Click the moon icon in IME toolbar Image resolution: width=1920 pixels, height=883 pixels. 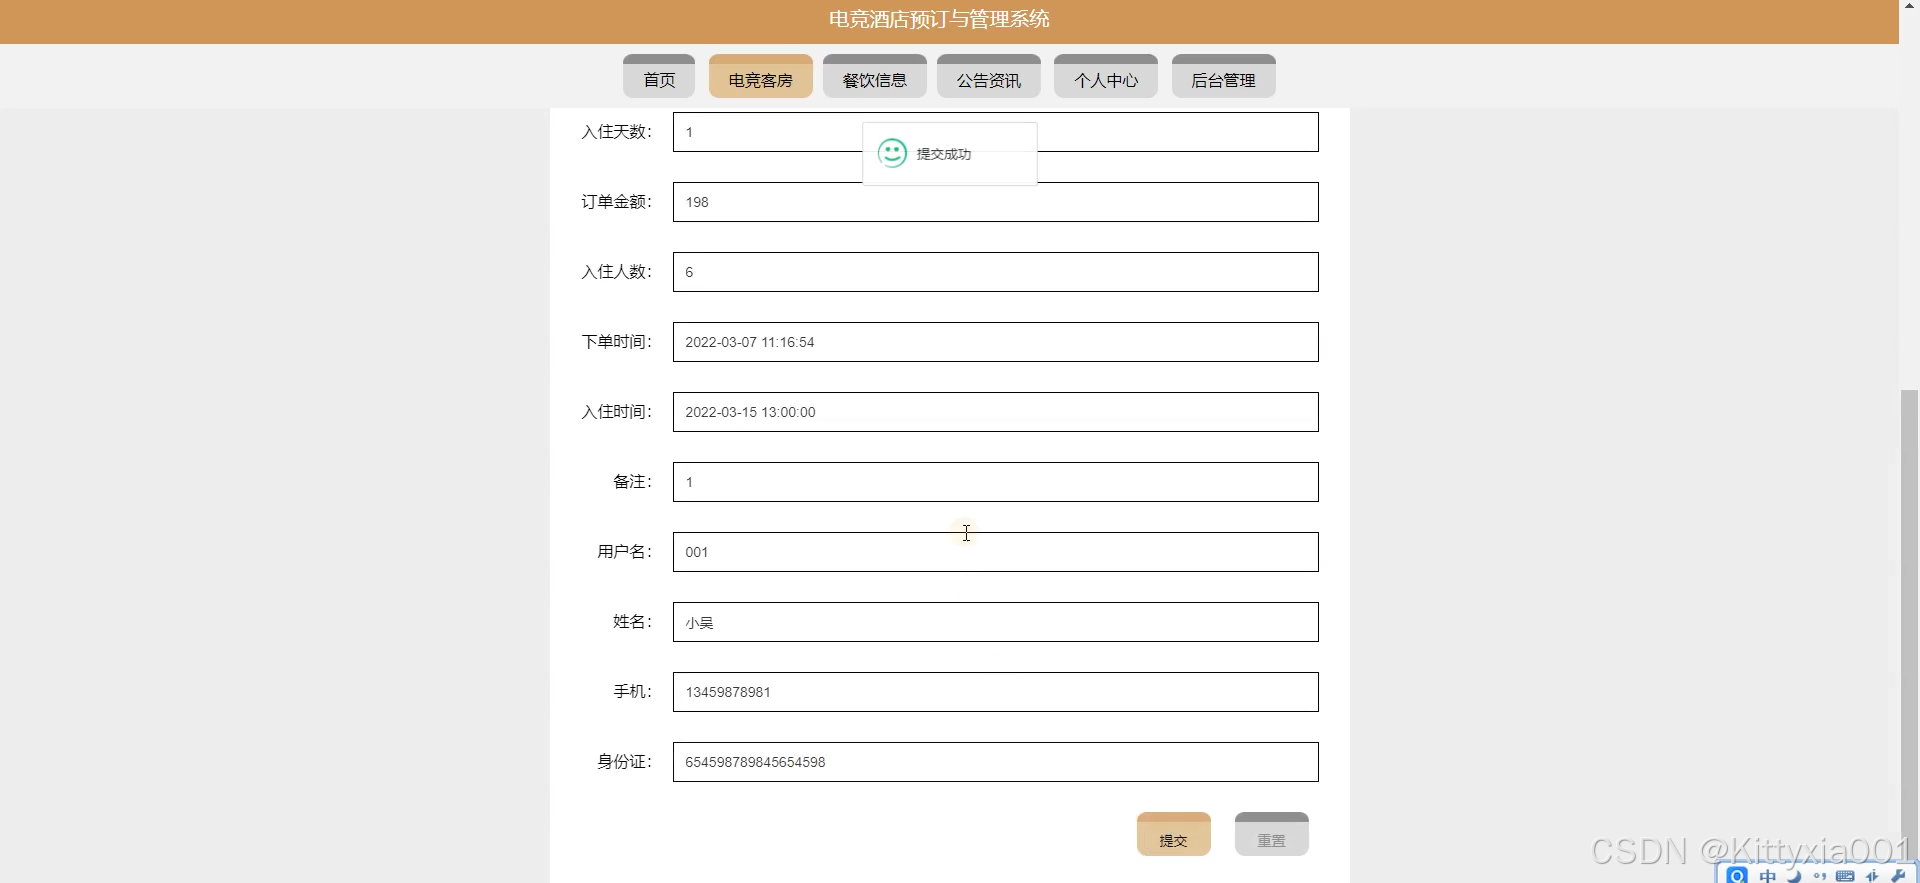pyautogui.click(x=1794, y=876)
